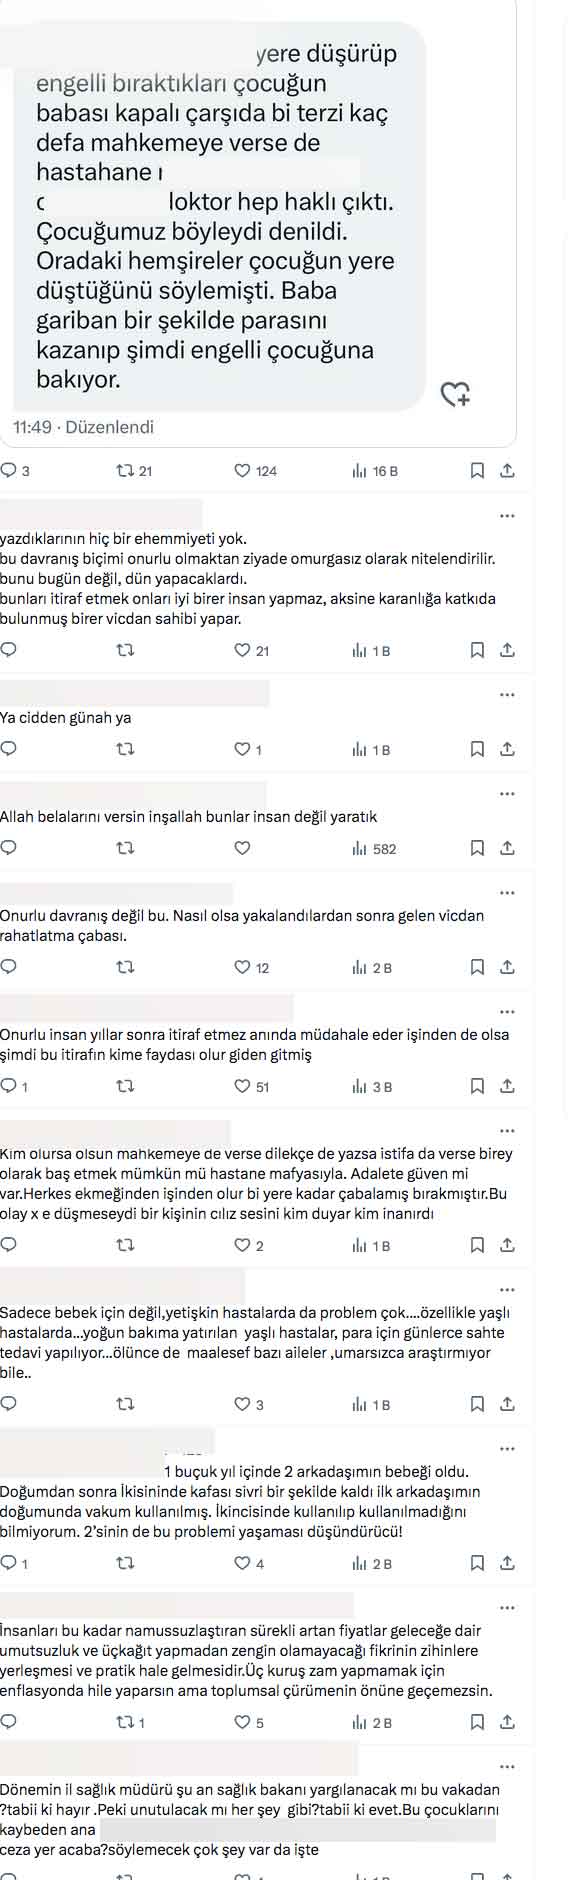
Task: Open the 'Düzenlendi' edit history link
Action: coord(110,427)
